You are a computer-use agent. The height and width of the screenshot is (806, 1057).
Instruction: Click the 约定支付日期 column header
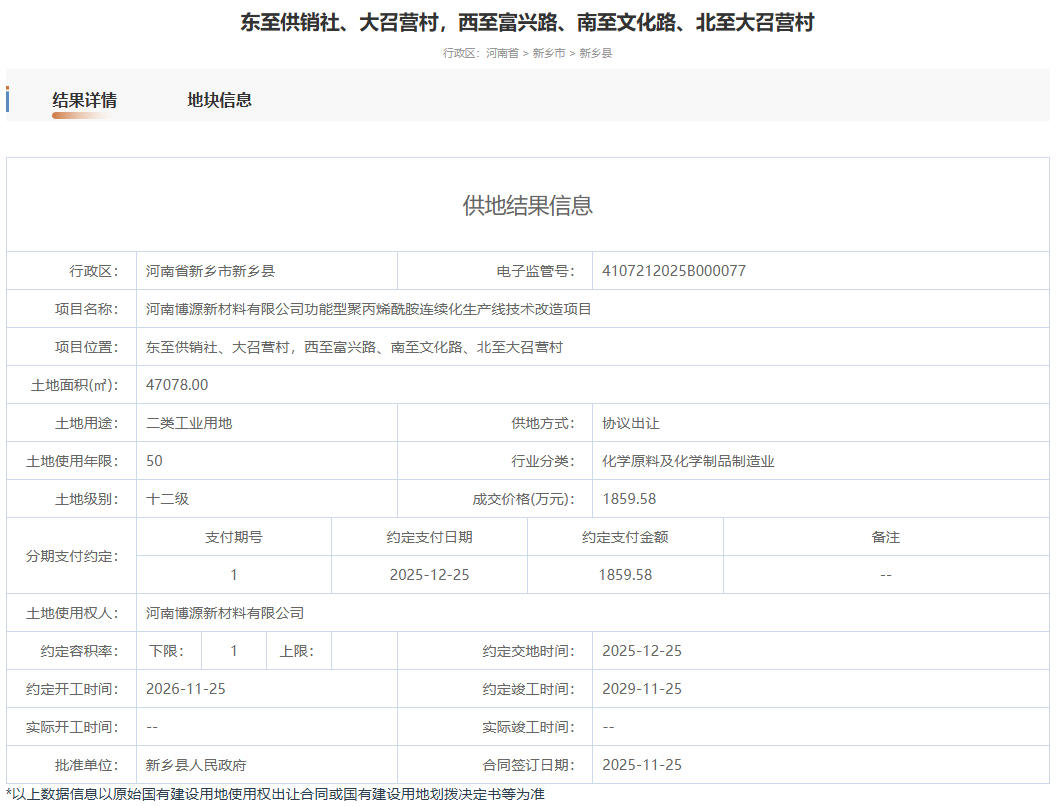[x=429, y=537]
